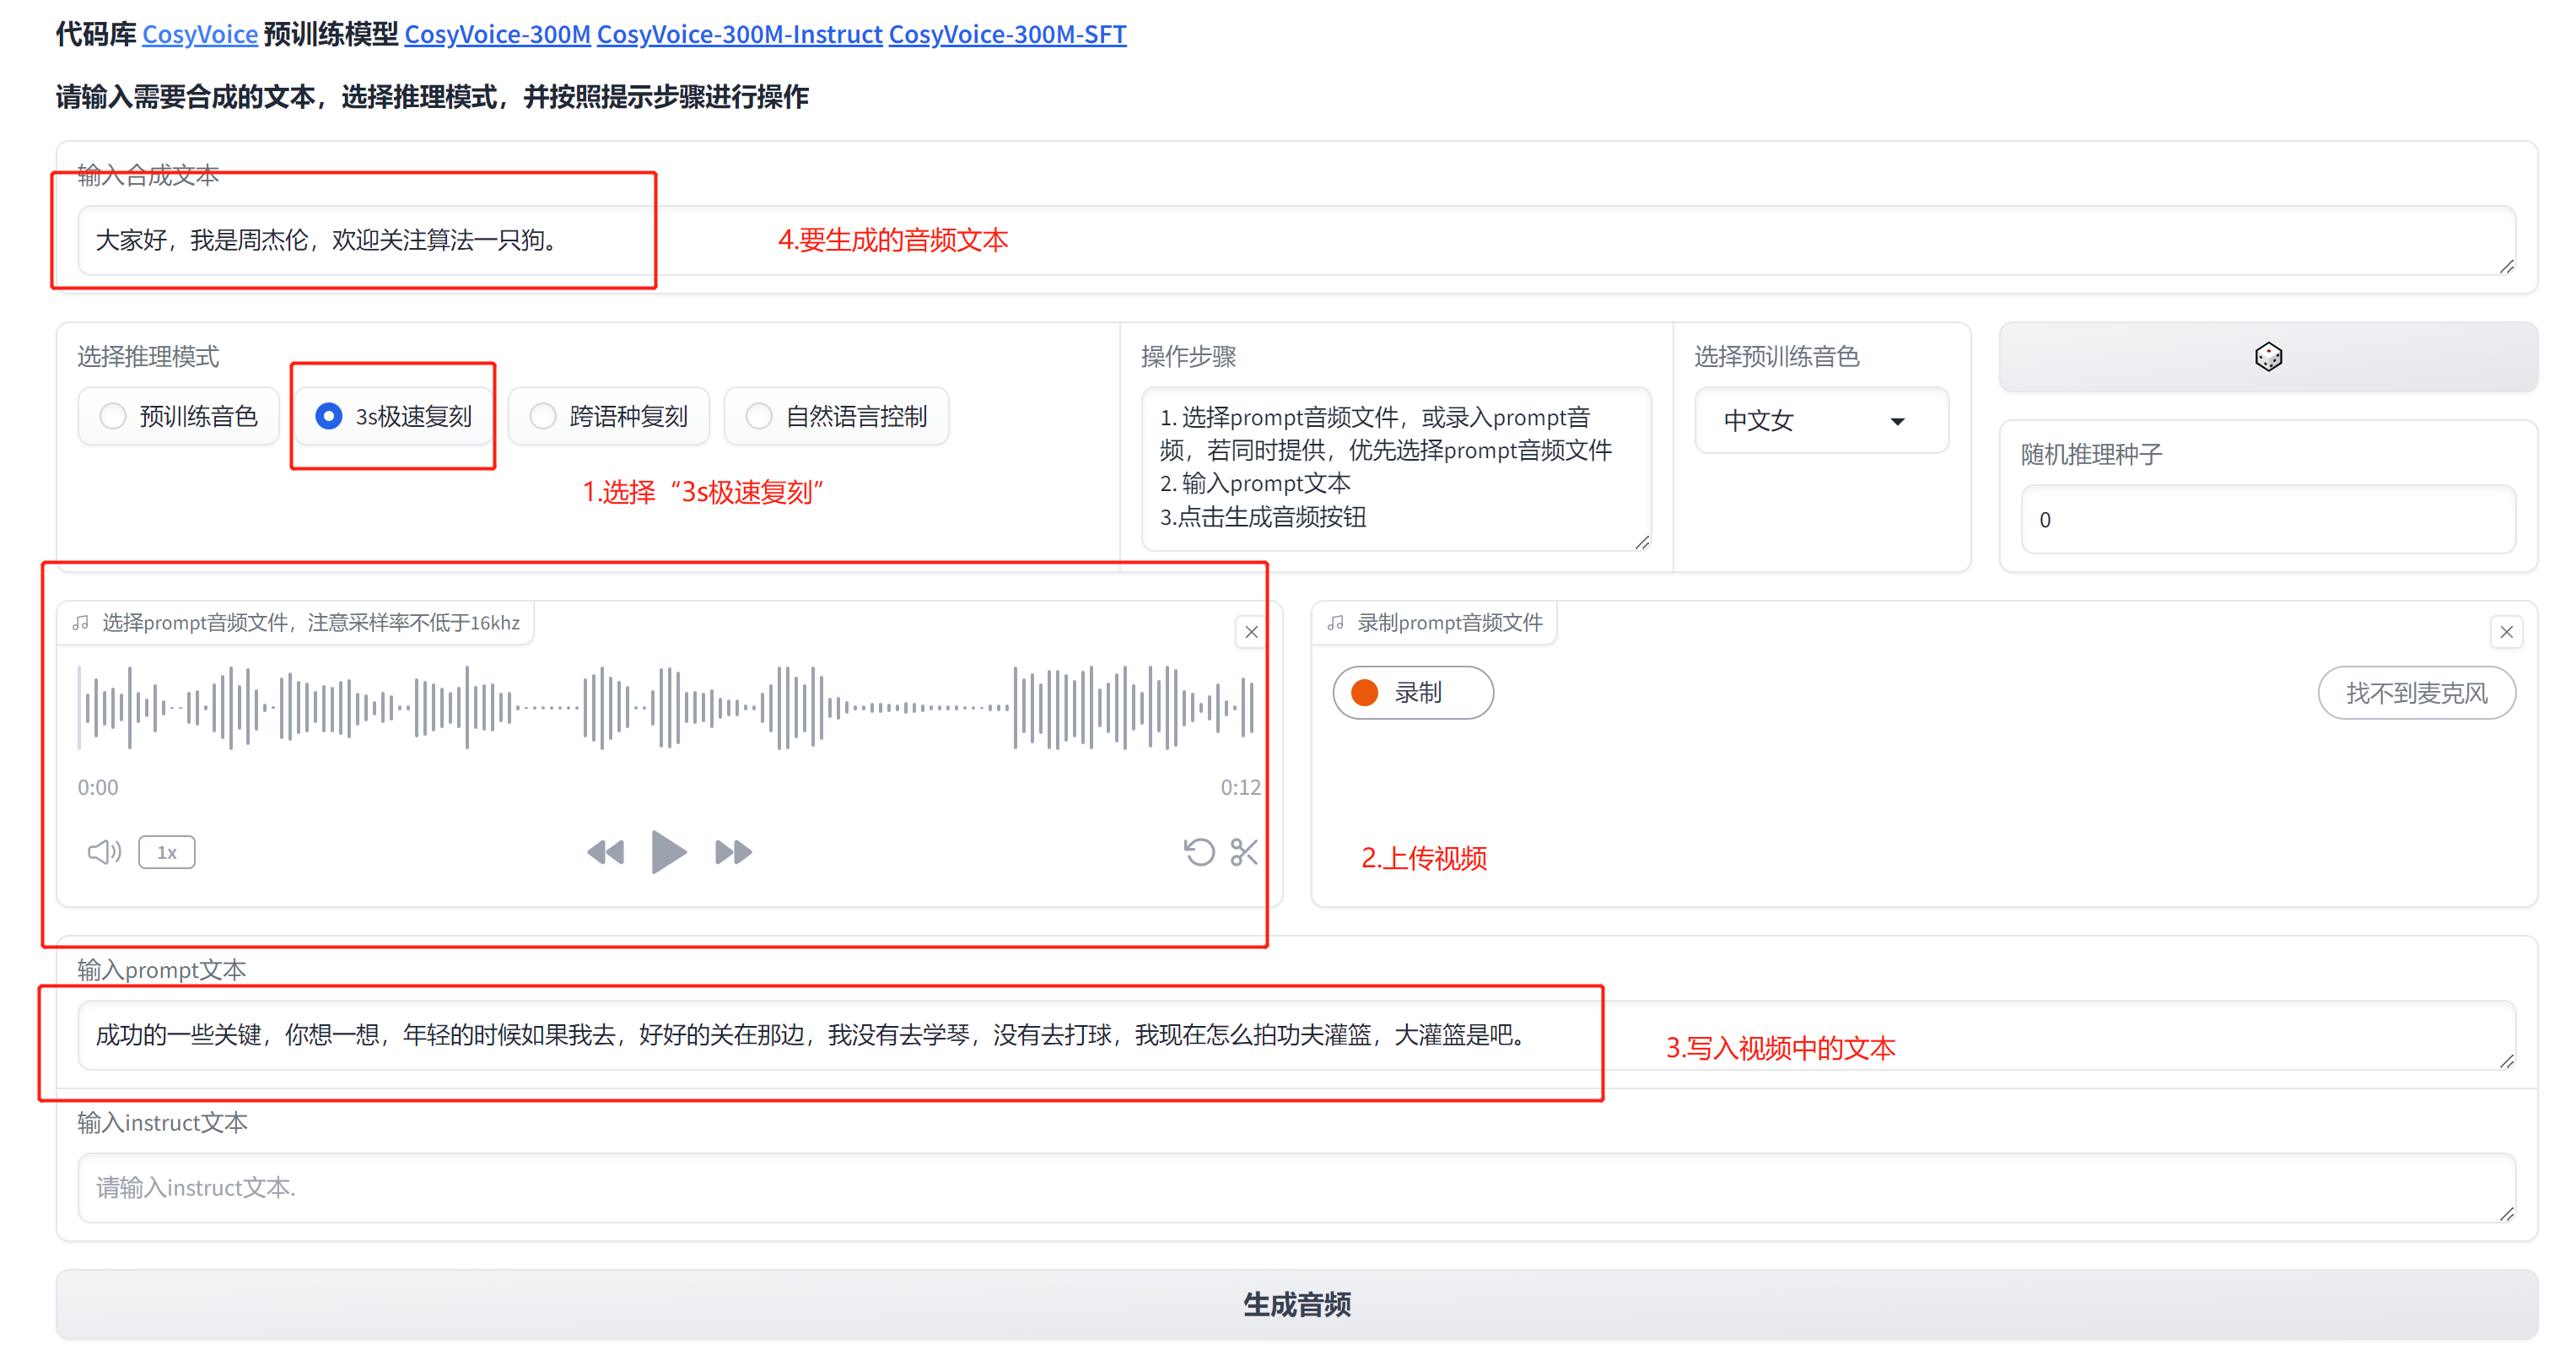Click the scissors trim audio icon

1244,852
